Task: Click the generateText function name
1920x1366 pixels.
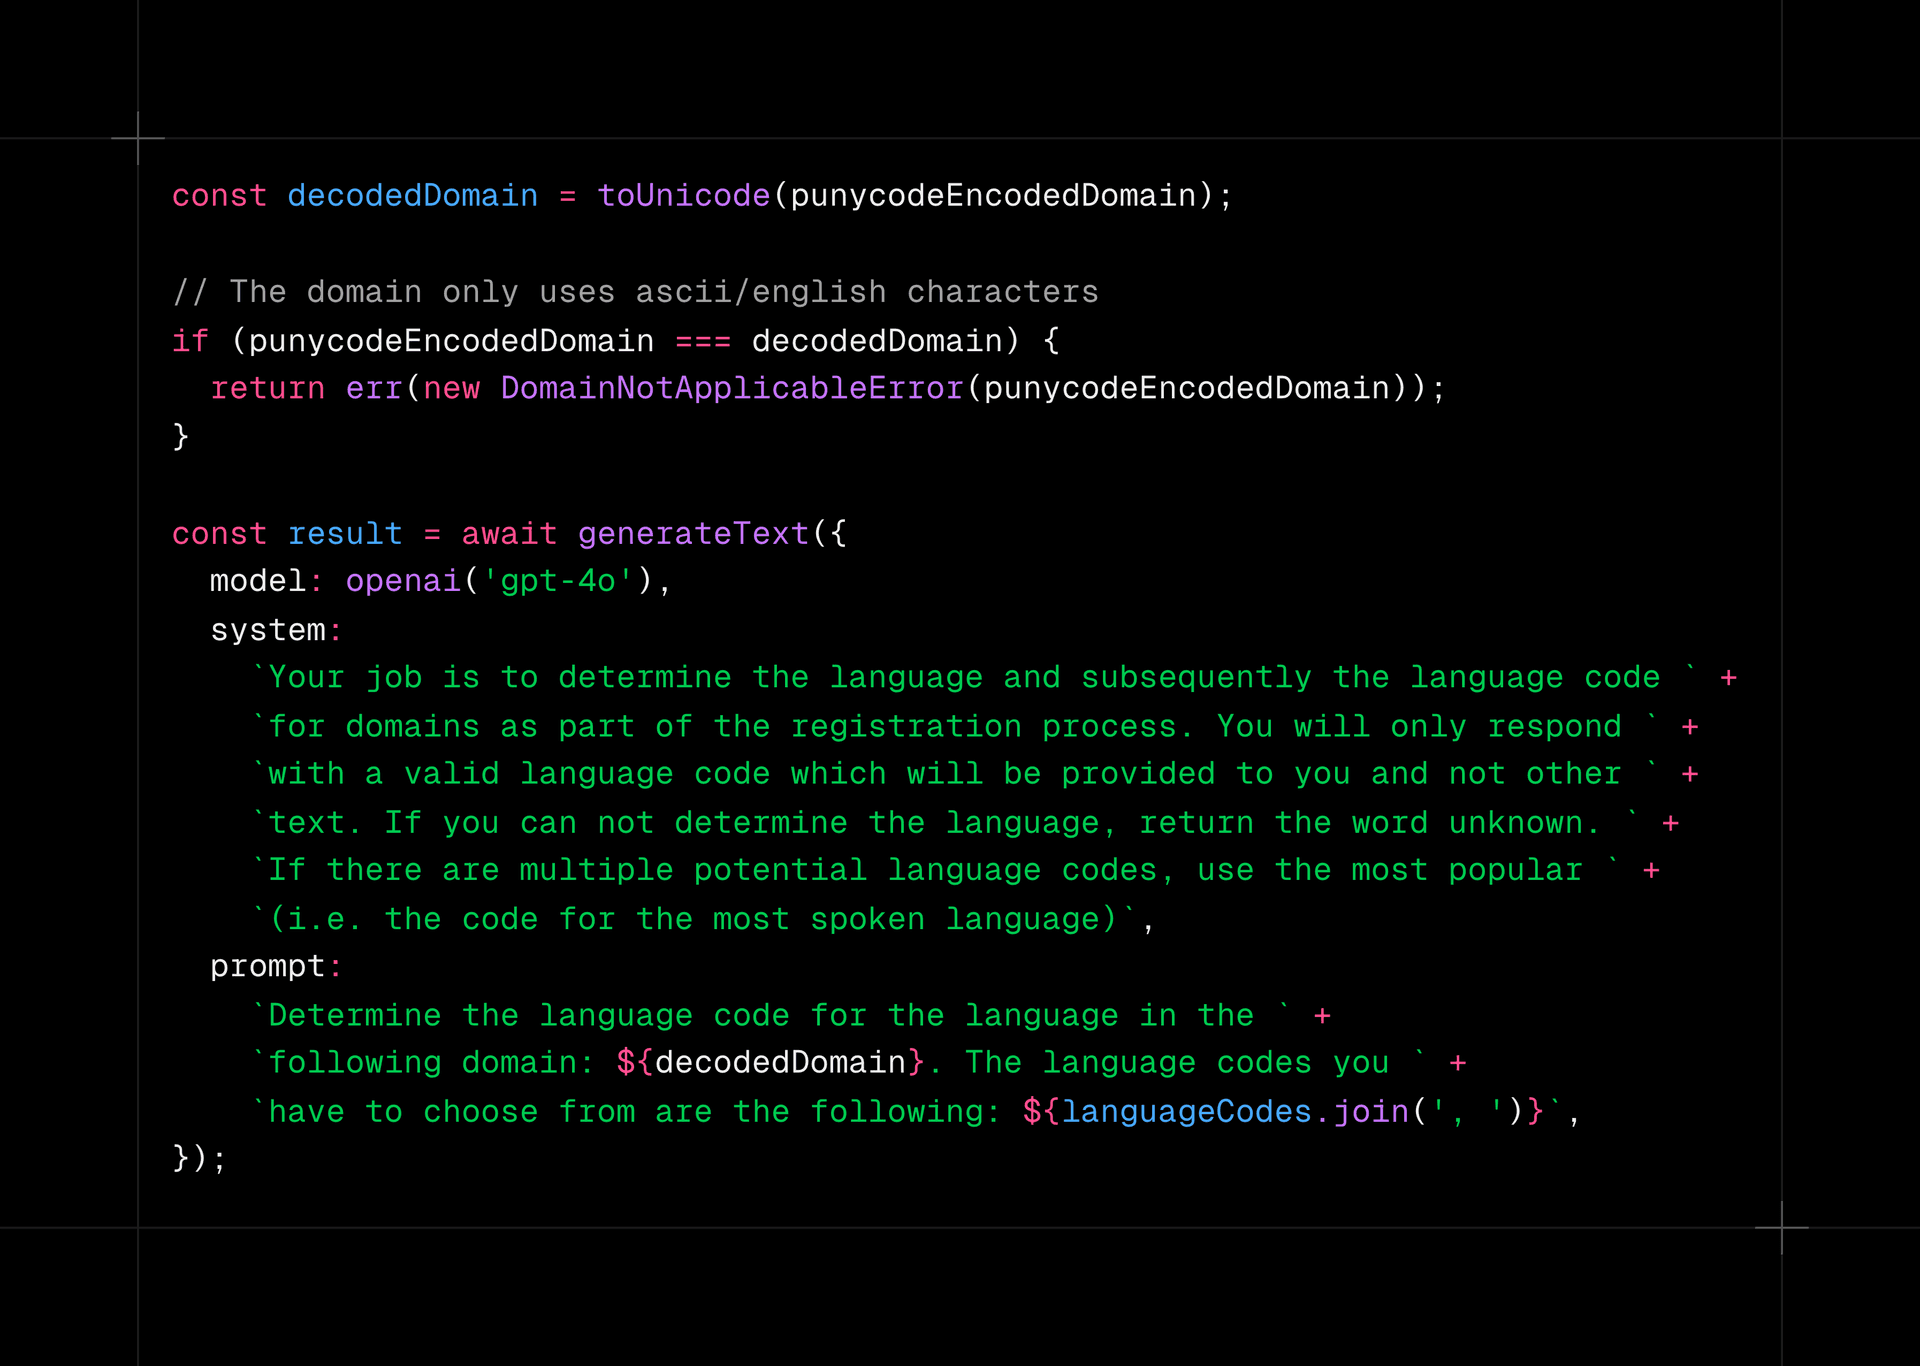Action: point(693,534)
